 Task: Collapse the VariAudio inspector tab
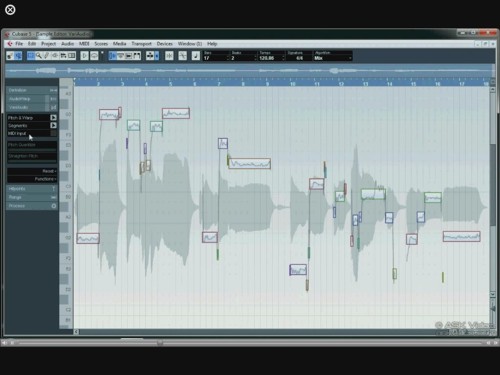[x=32, y=107]
